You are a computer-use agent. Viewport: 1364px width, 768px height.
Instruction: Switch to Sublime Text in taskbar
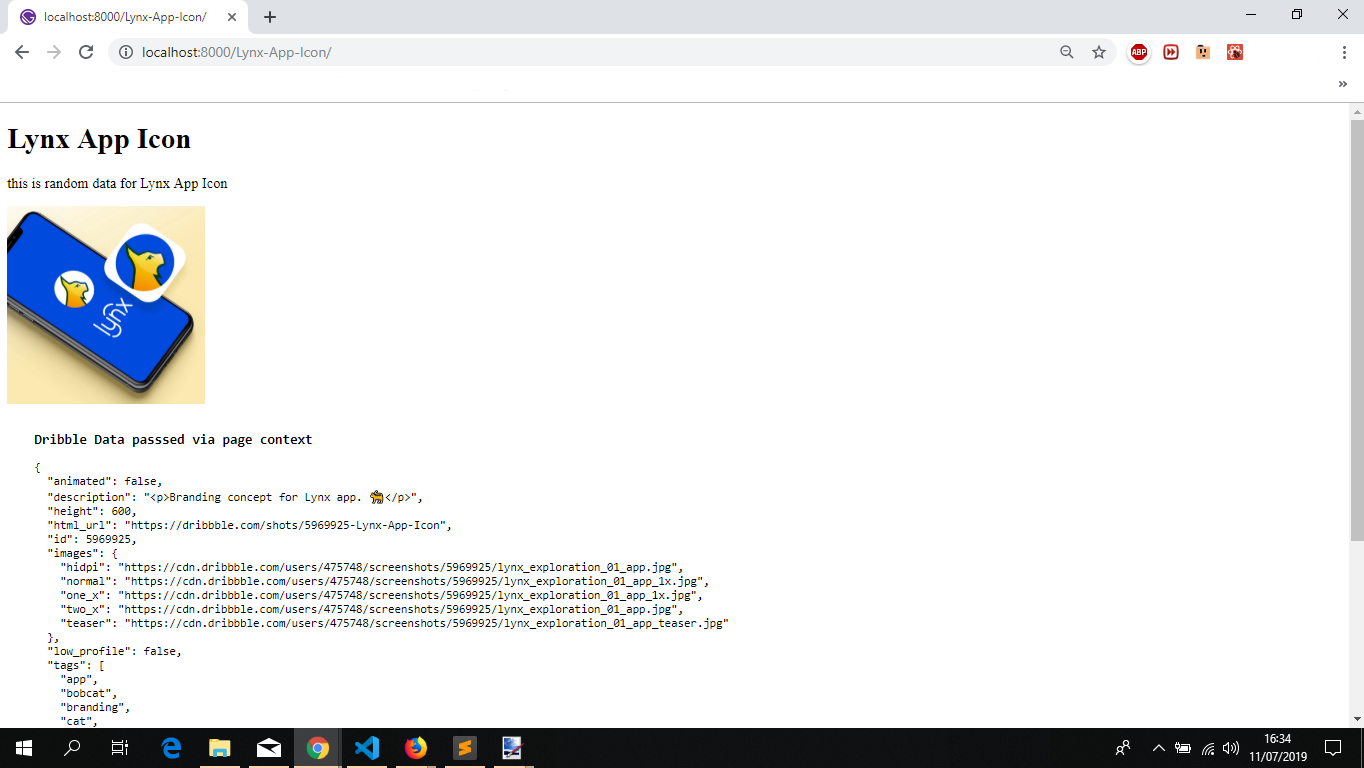pyautogui.click(x=464, y=748)
